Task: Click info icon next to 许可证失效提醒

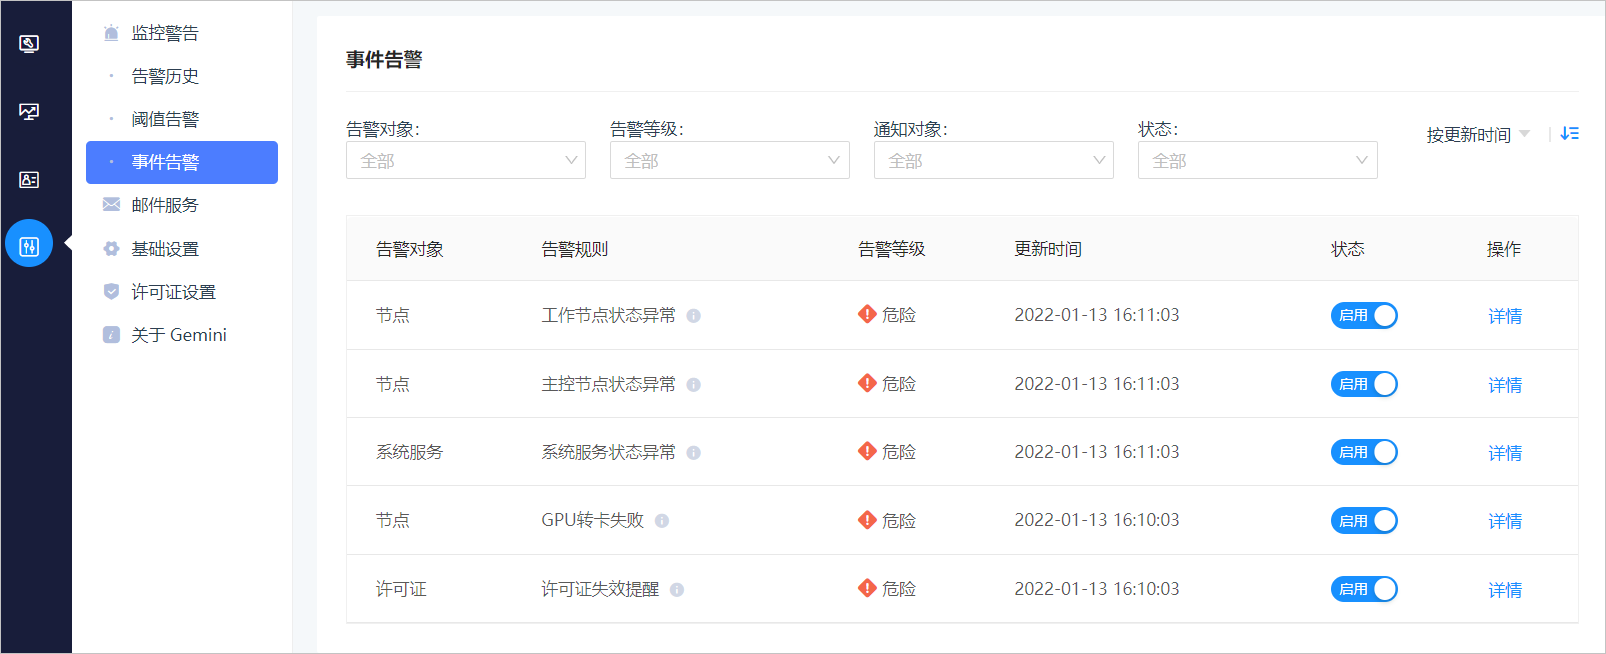Action: 677,590
